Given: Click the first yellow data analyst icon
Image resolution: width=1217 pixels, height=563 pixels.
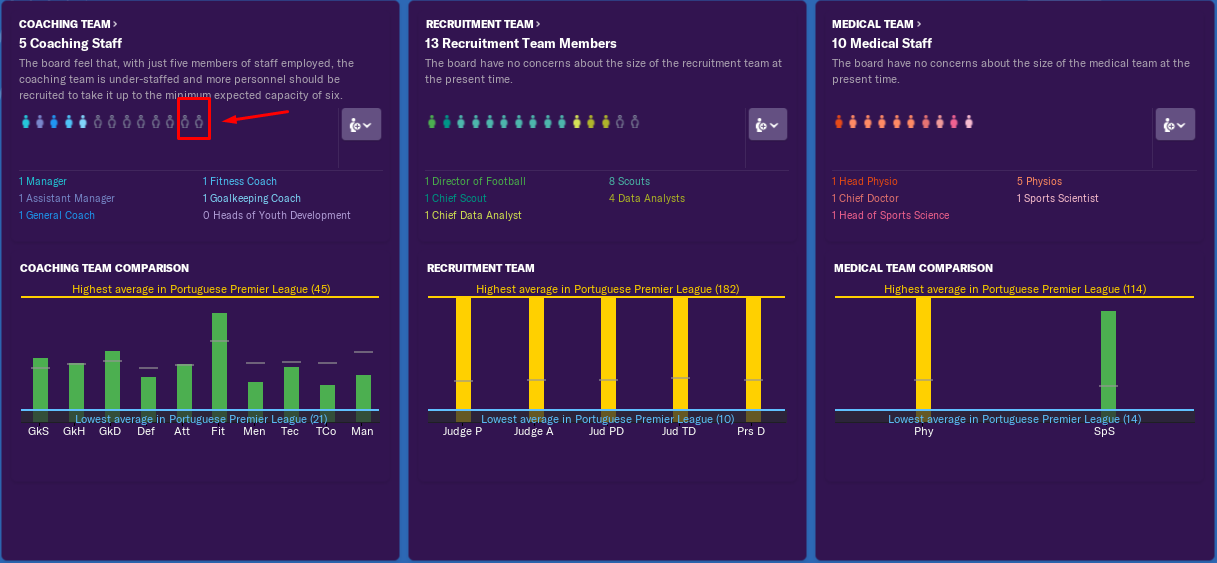Looking at the screenshot, I should [x=577, y=123].
